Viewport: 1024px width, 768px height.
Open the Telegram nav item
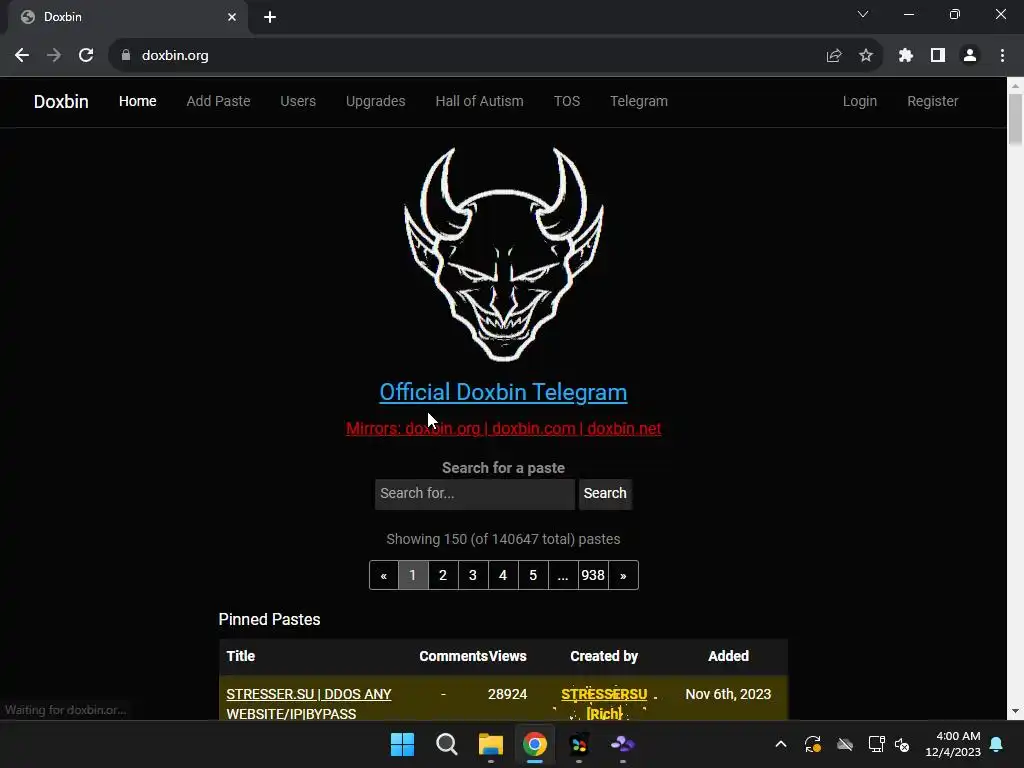pos(639,101)
